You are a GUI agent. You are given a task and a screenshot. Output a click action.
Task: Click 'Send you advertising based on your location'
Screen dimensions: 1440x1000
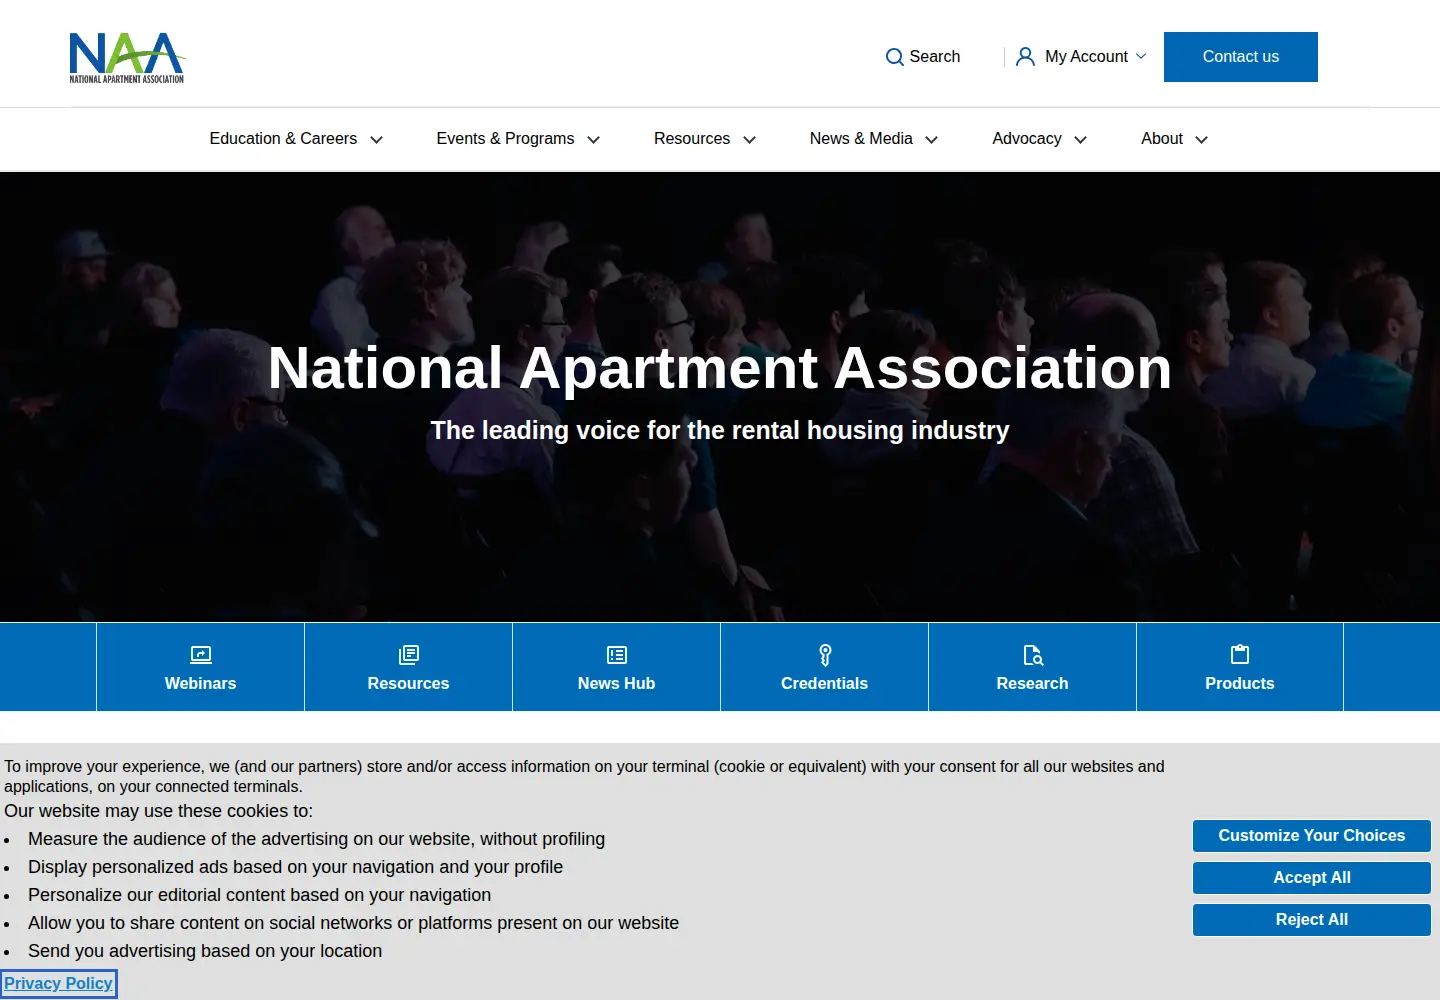pyautogui.click(x=205, y=951)
